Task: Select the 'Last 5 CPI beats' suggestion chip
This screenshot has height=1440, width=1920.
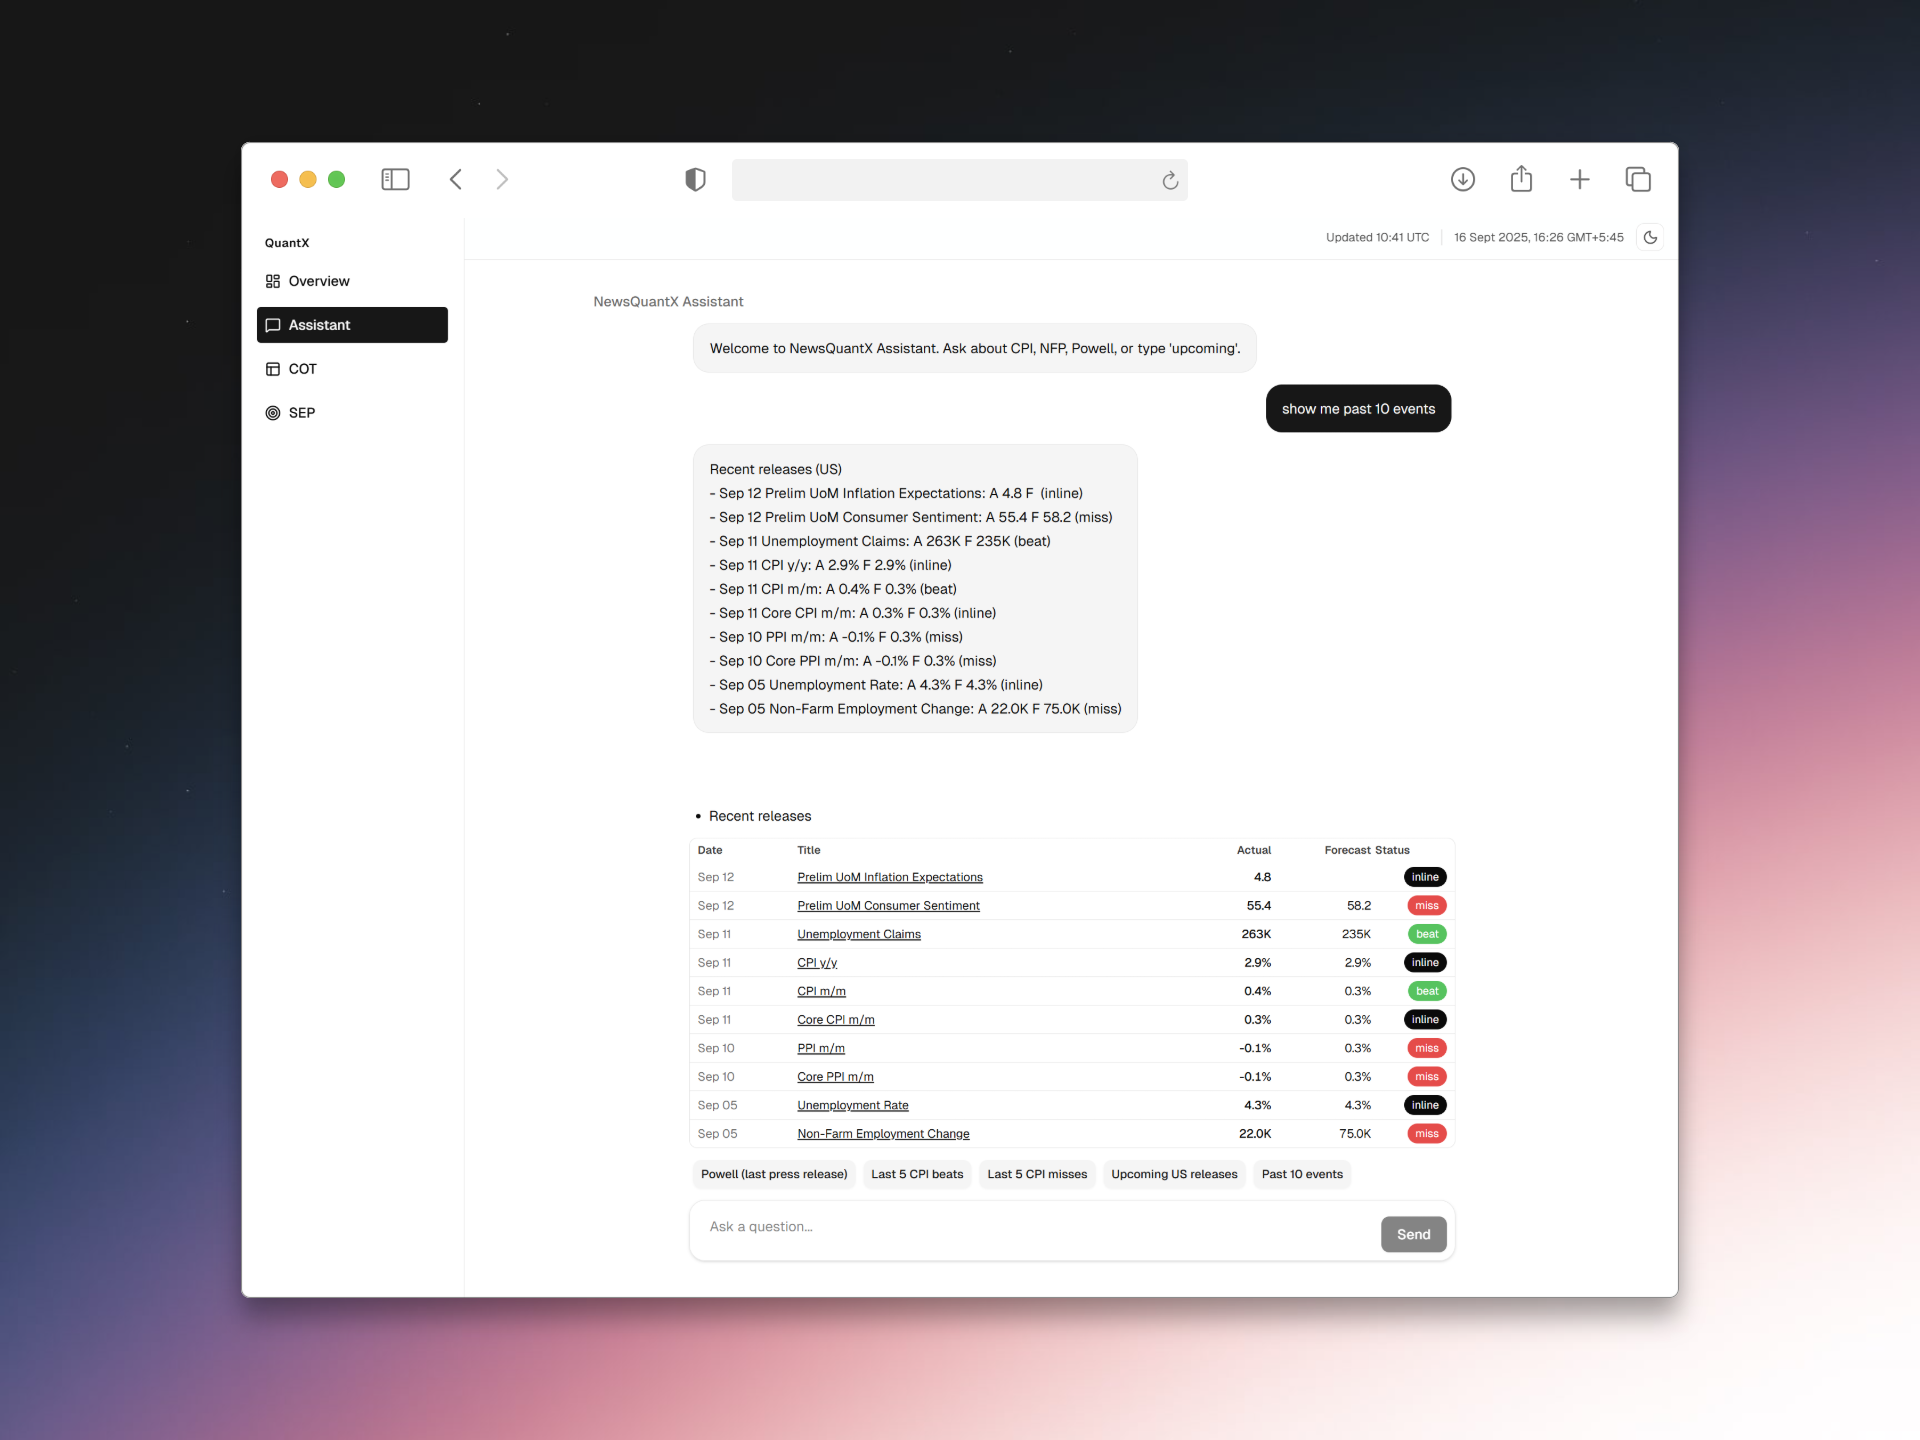Action: click(917, 1174)
